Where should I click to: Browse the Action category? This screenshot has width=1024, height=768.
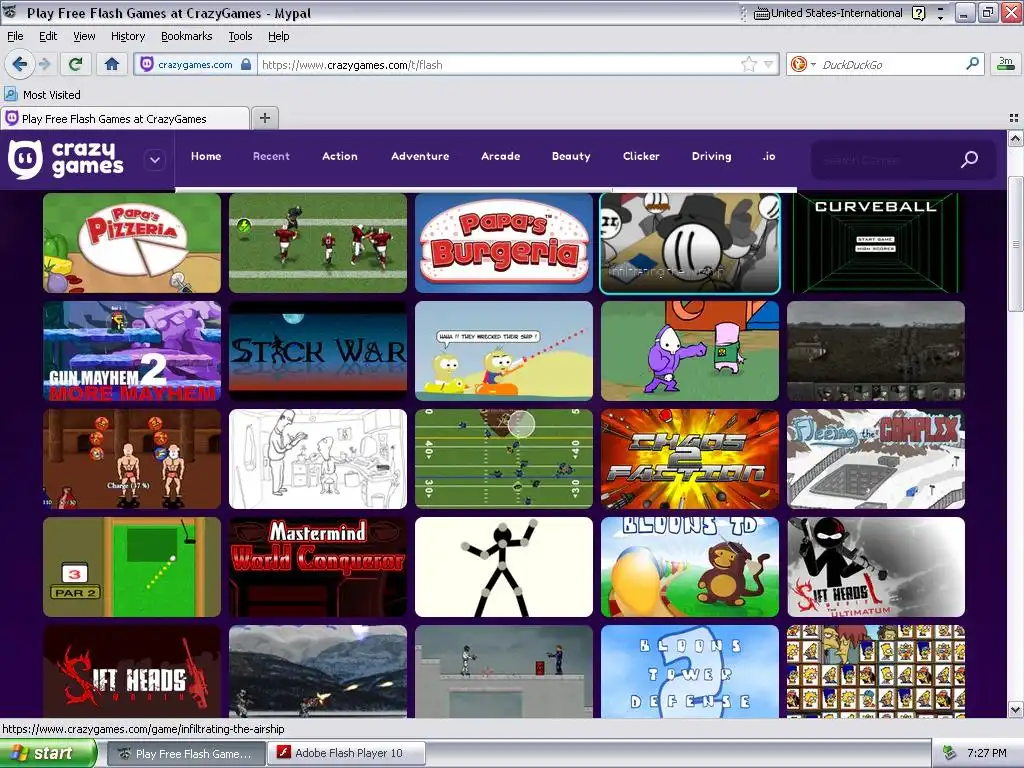[340, 156]
